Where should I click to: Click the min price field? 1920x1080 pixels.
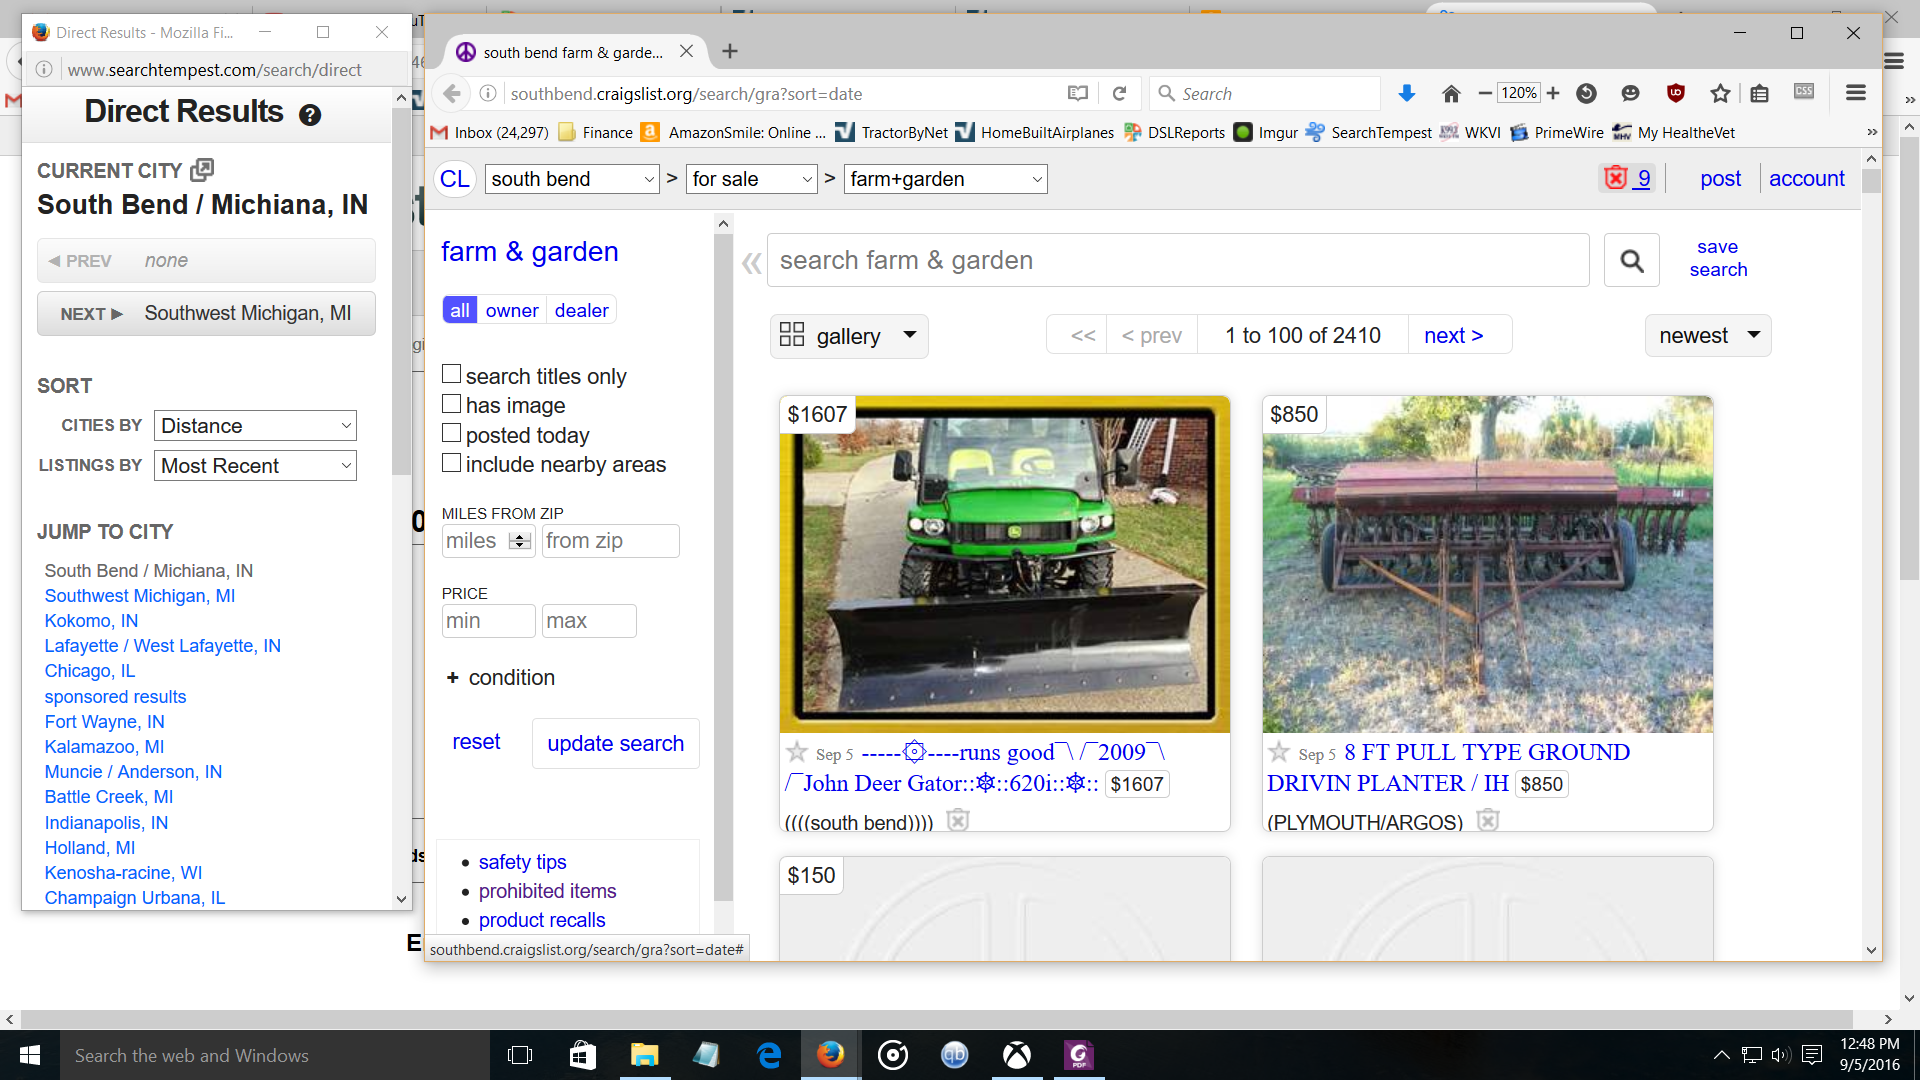coord(489,621)
